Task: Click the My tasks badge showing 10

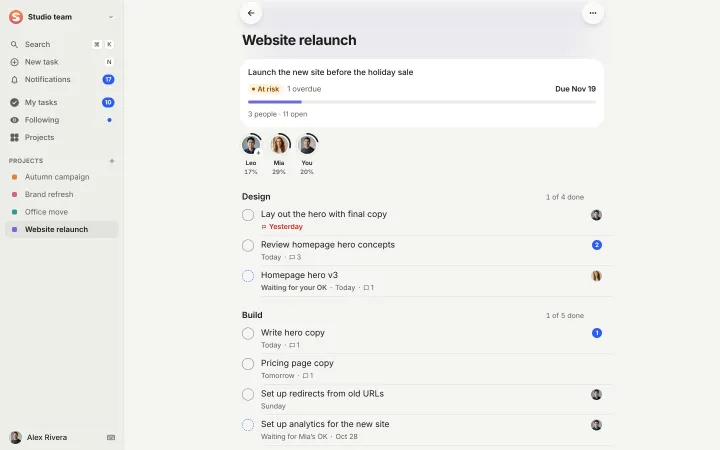Action: pos(108,102)
